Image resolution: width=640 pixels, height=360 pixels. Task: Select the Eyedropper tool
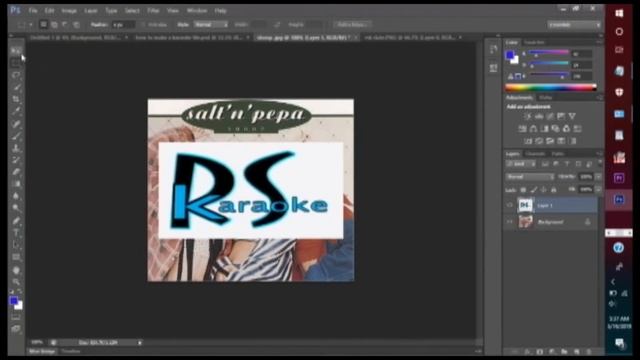click(x=16, y=111)
